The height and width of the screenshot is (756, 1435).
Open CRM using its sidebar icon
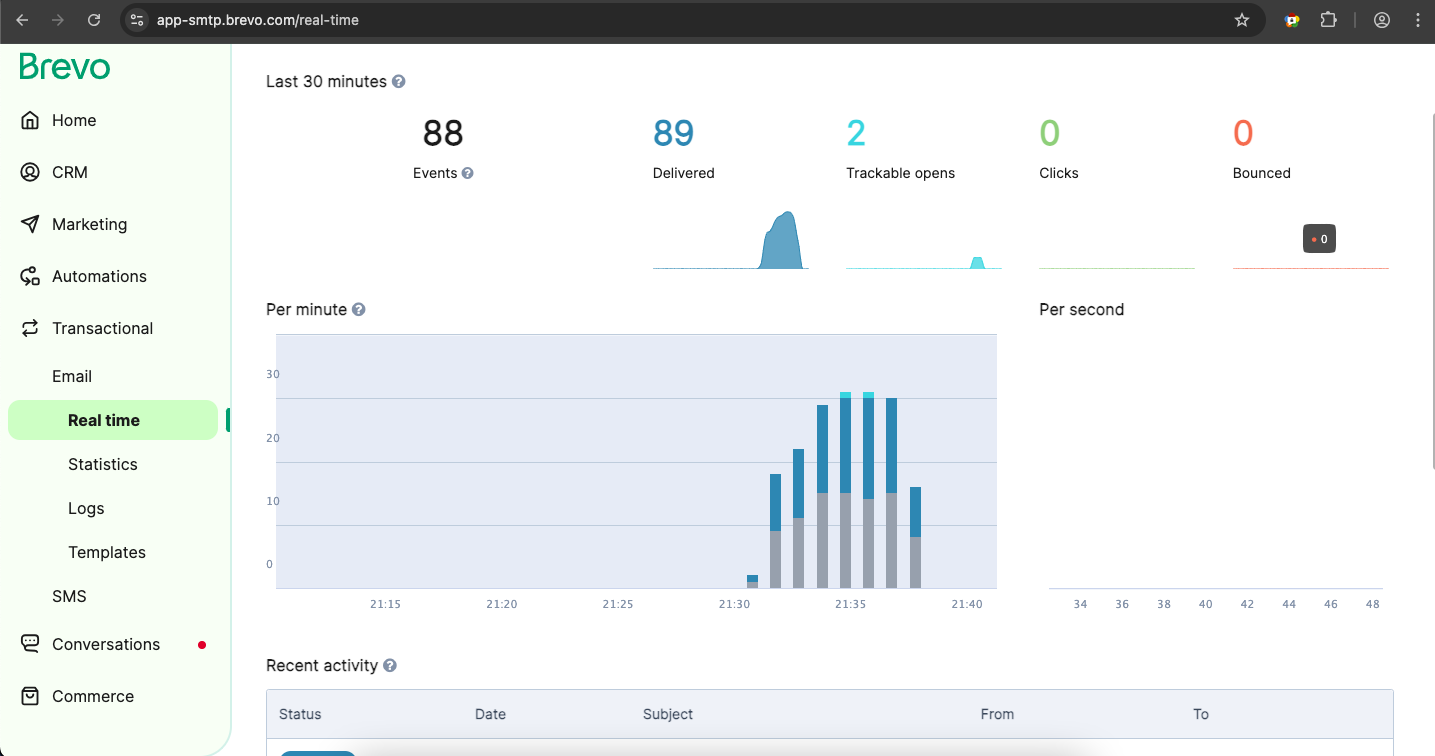click(30, 172)
